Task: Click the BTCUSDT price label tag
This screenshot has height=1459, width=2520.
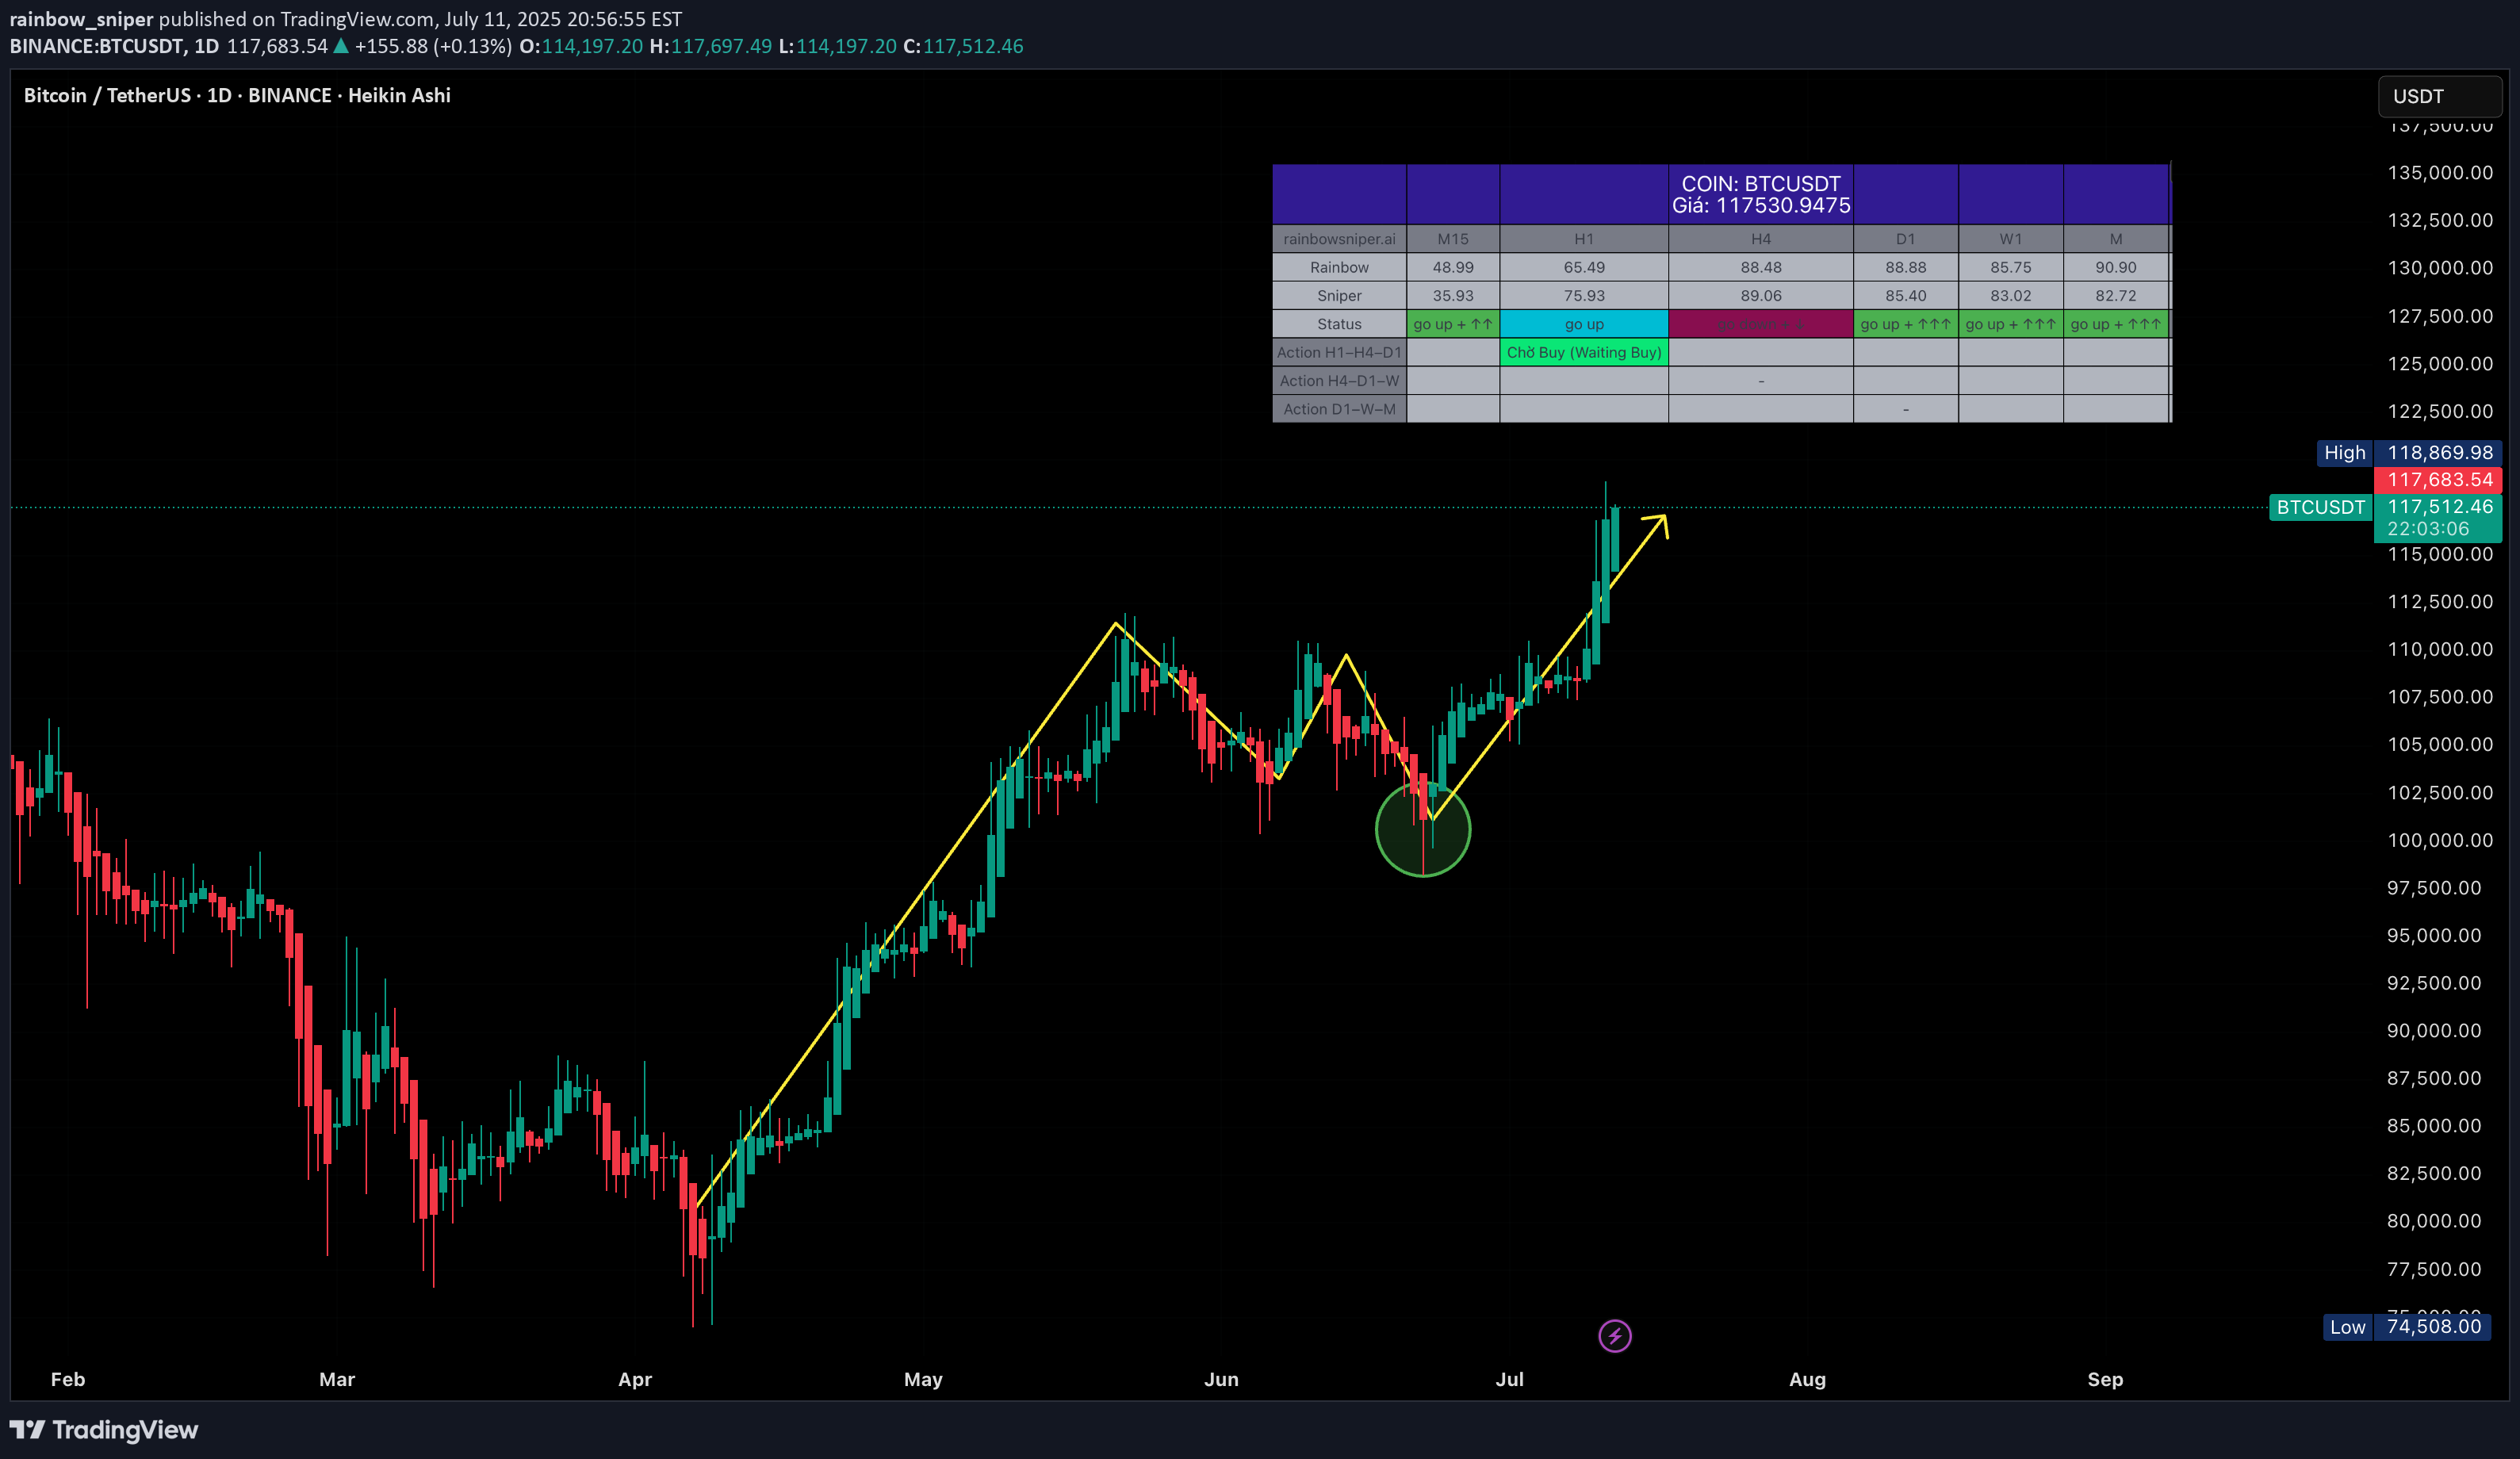Action: [2320, 507]
